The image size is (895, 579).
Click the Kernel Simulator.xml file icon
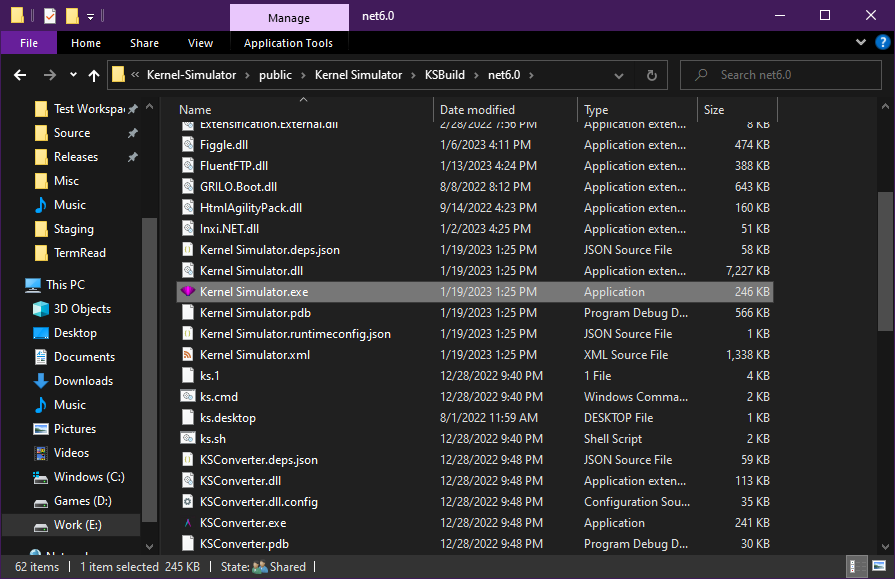click(187, 355)
